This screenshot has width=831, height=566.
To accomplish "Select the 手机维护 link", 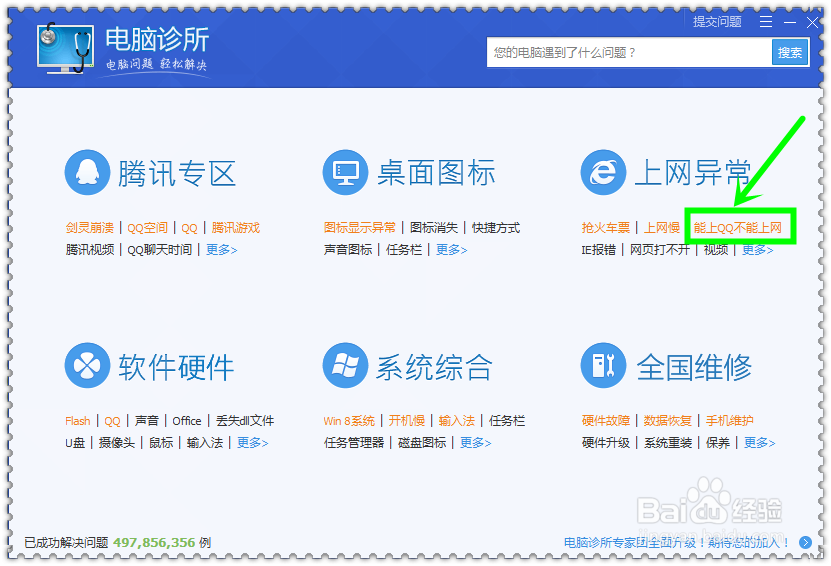I will click(x=730, y=421).
